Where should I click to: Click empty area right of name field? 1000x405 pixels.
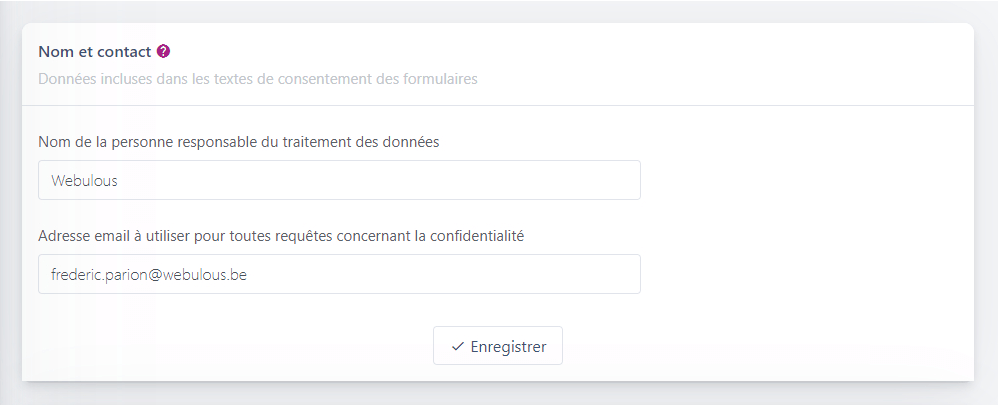[804, 180]
